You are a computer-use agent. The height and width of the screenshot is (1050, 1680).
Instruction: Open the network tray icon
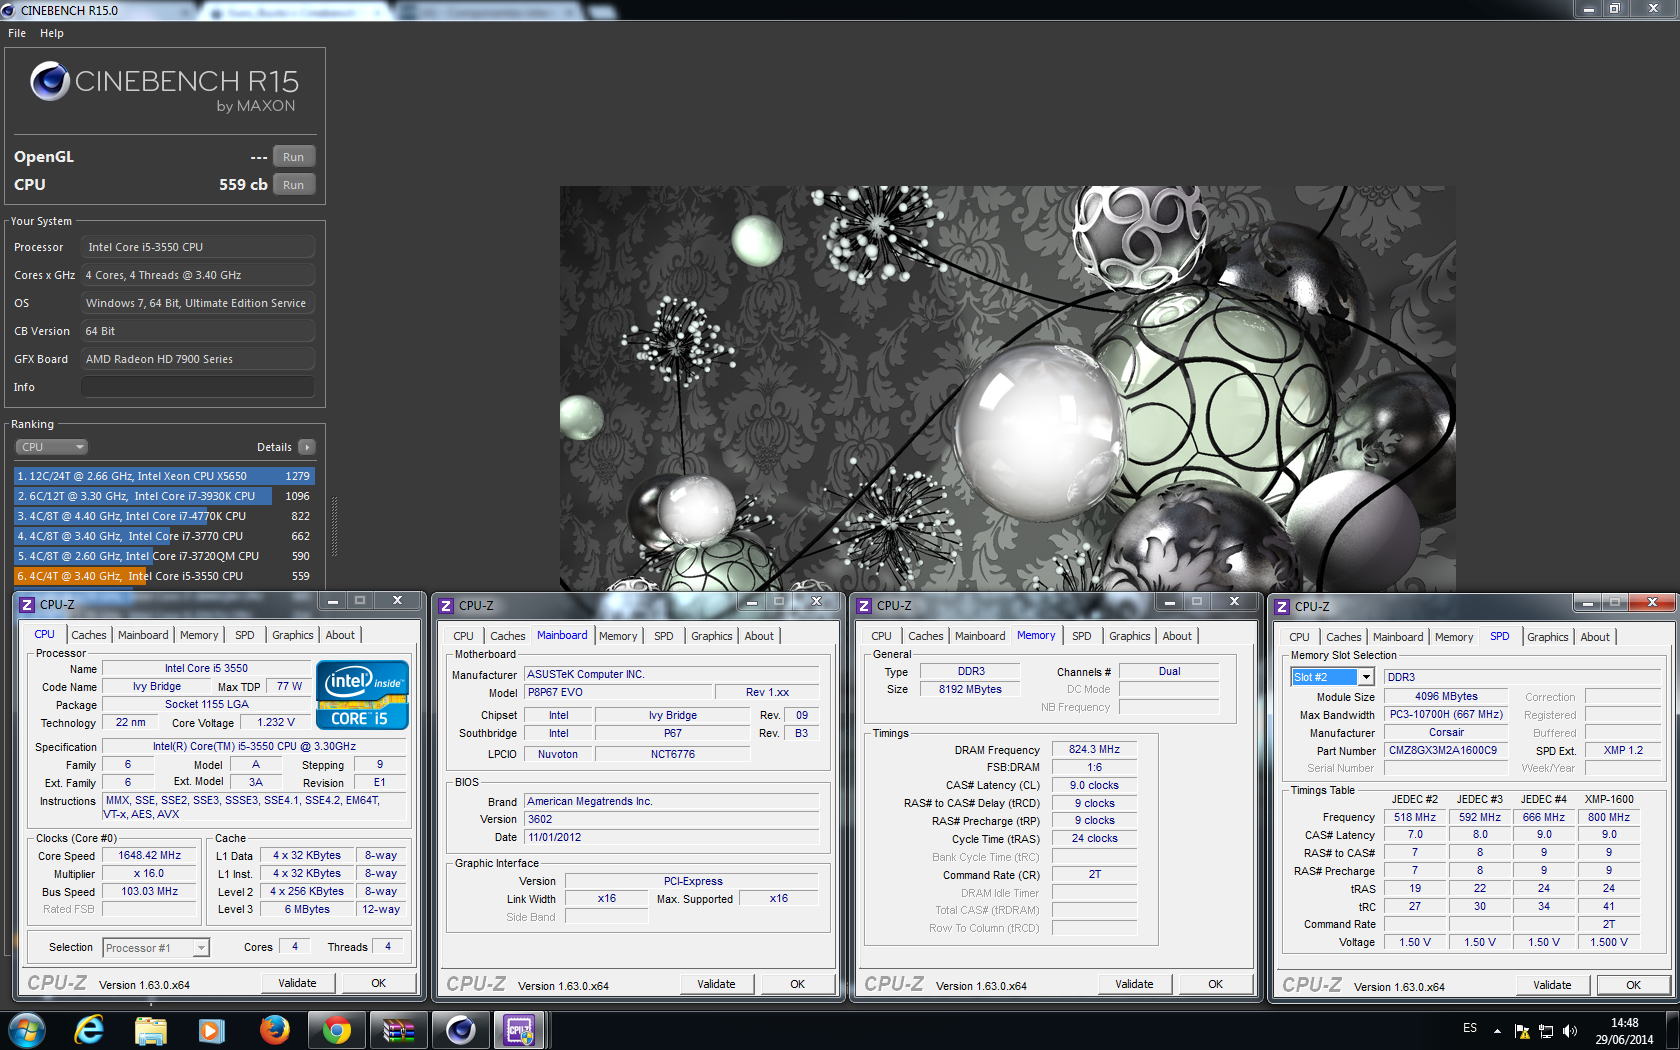pyautogui.click(x=1546, y=1031)
